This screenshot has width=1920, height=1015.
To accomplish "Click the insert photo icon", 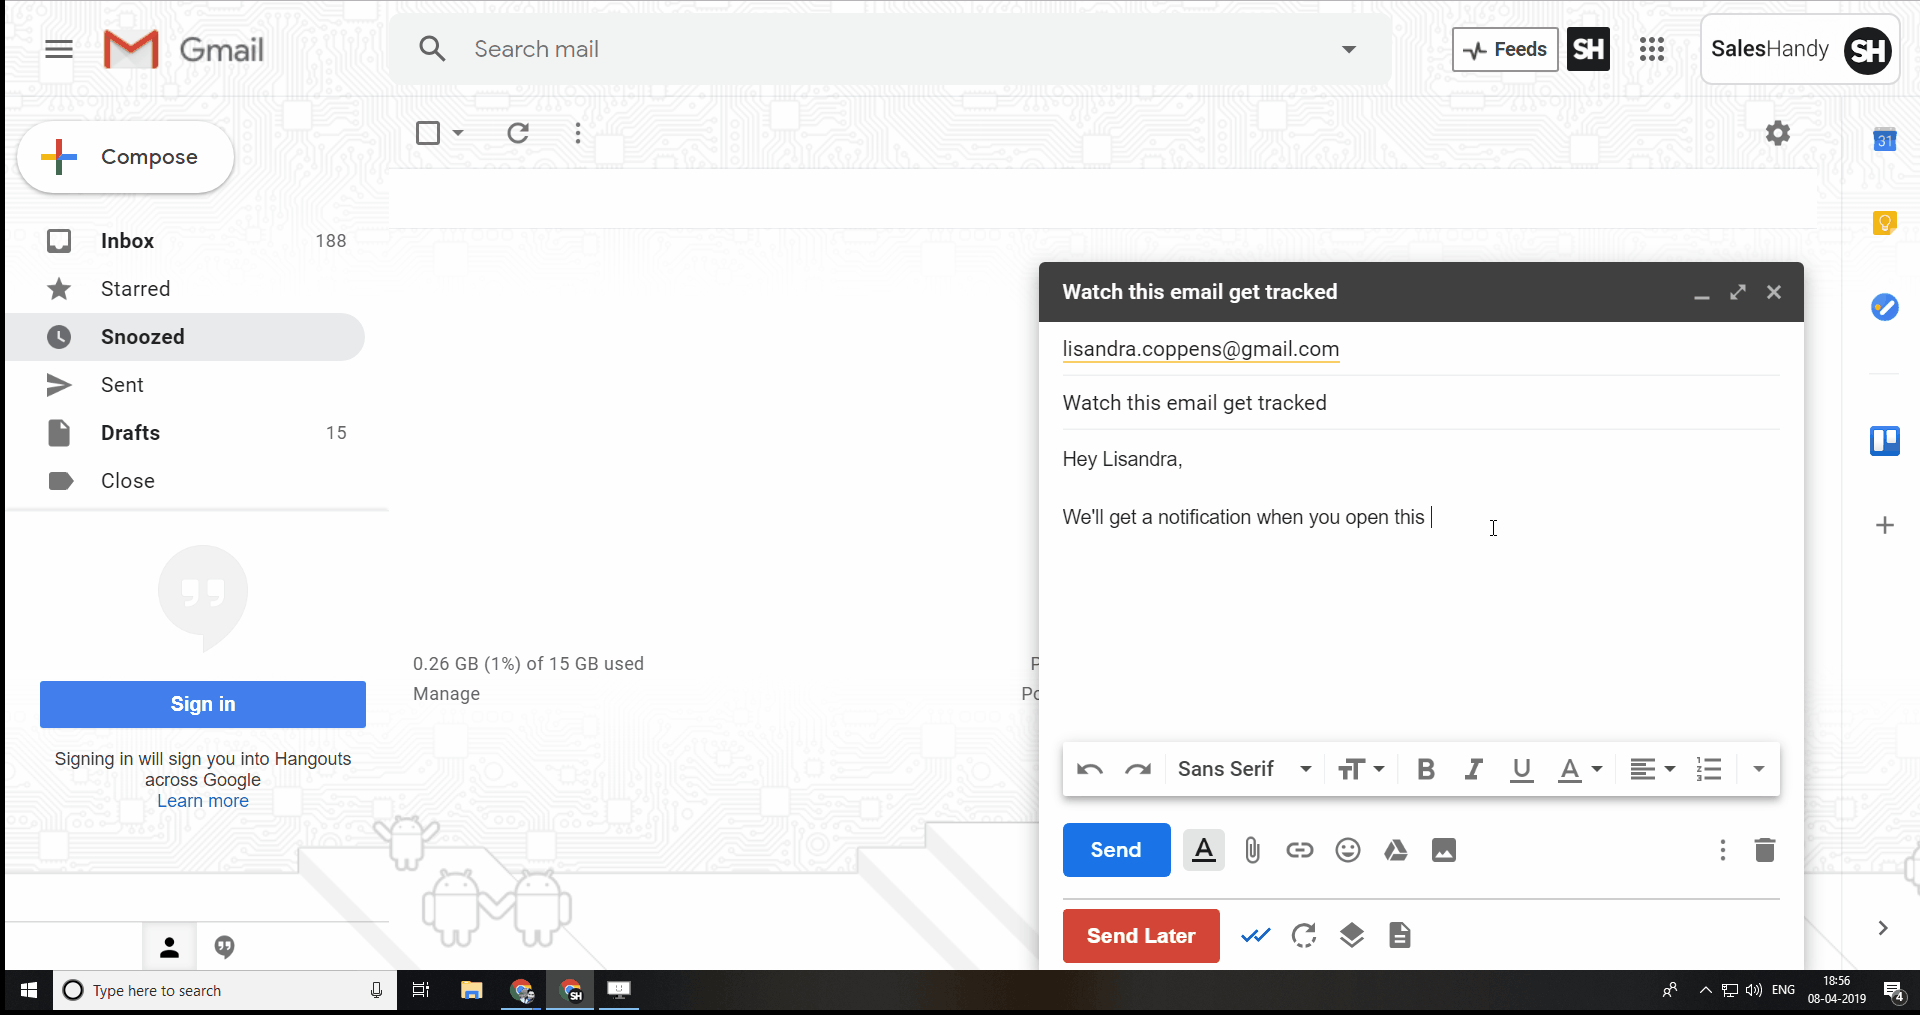I will click(1444, 850).
